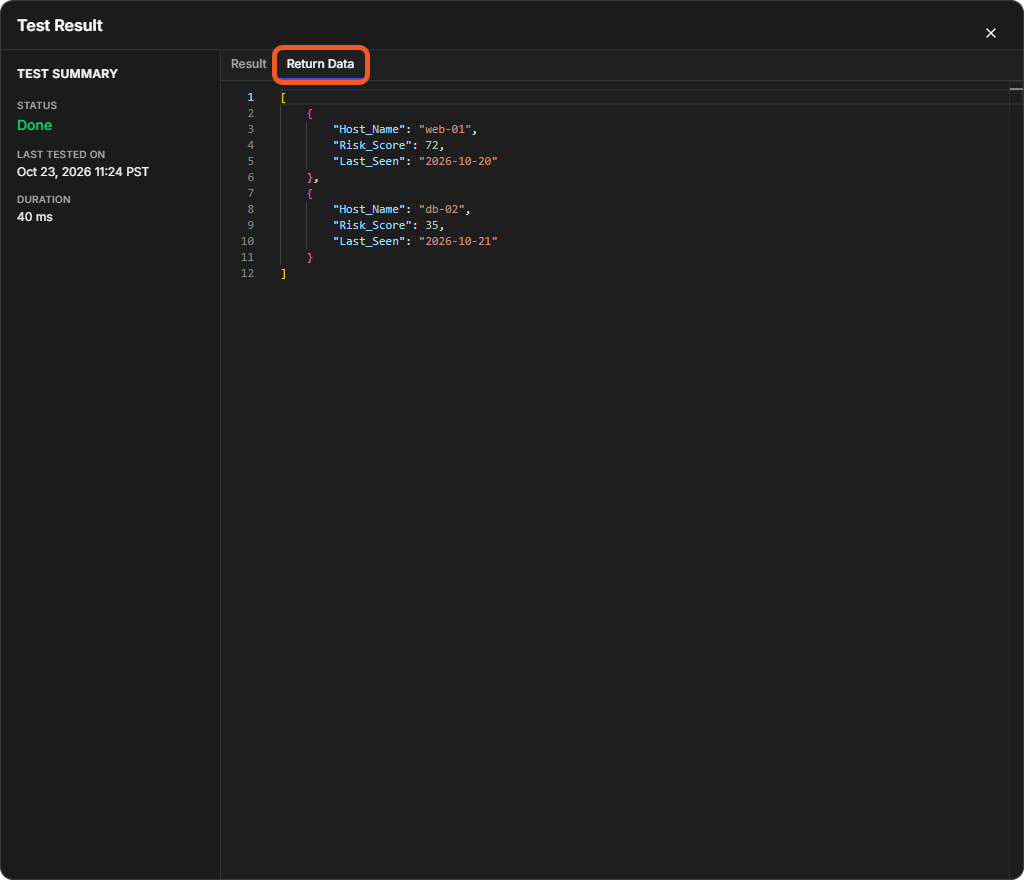Viewport: 1024px width, 880px height.
Task: Click the "web-01" value
Action: [x=445, y=129]
